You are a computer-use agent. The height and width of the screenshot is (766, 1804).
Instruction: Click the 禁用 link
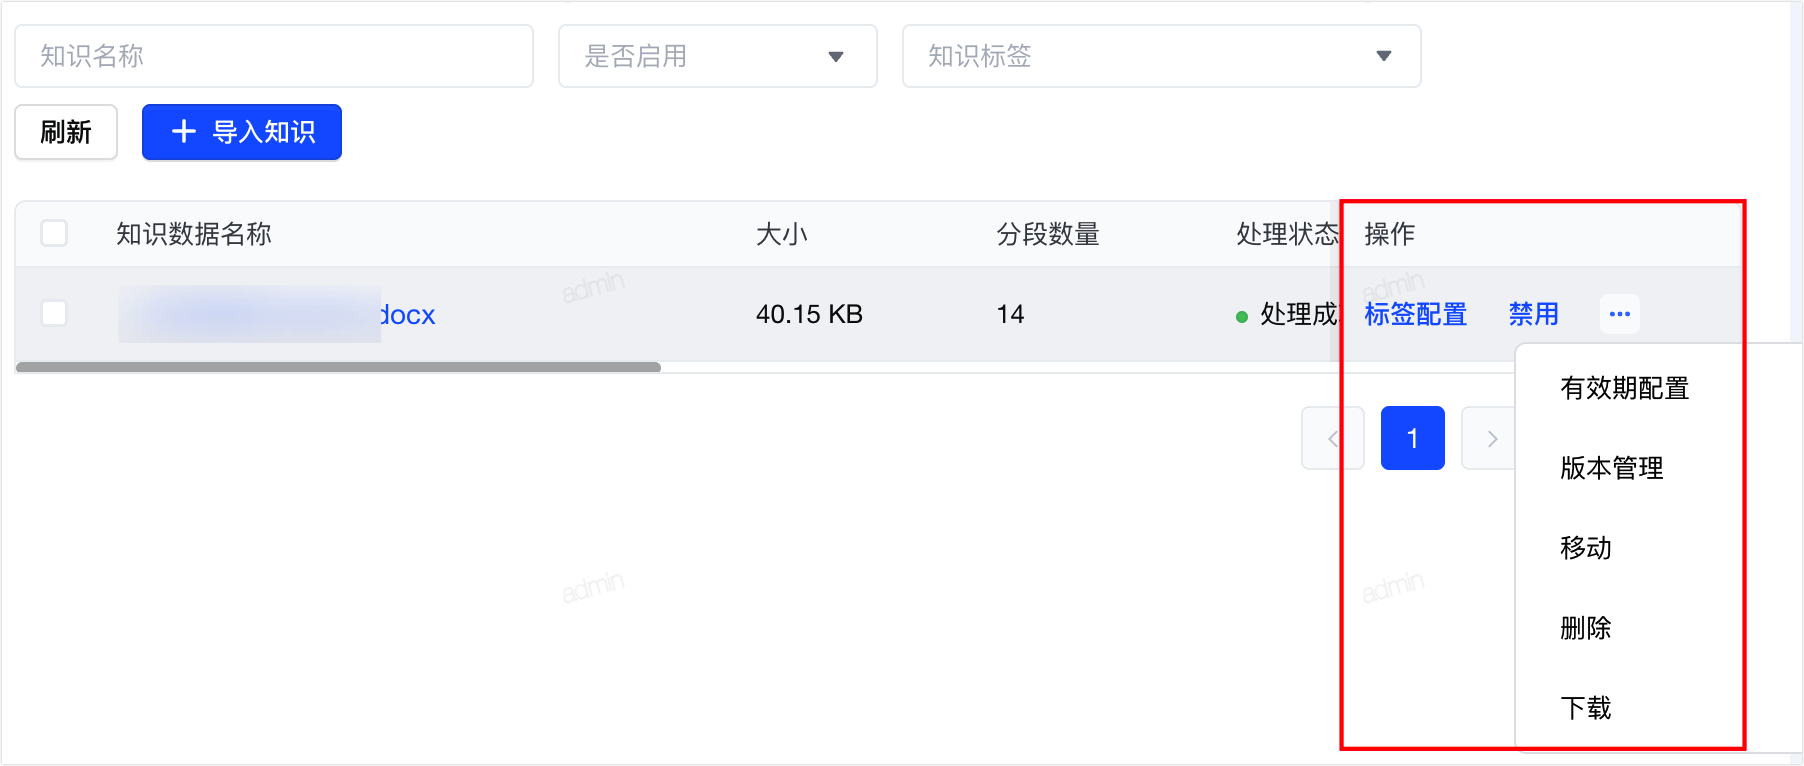1533,314
